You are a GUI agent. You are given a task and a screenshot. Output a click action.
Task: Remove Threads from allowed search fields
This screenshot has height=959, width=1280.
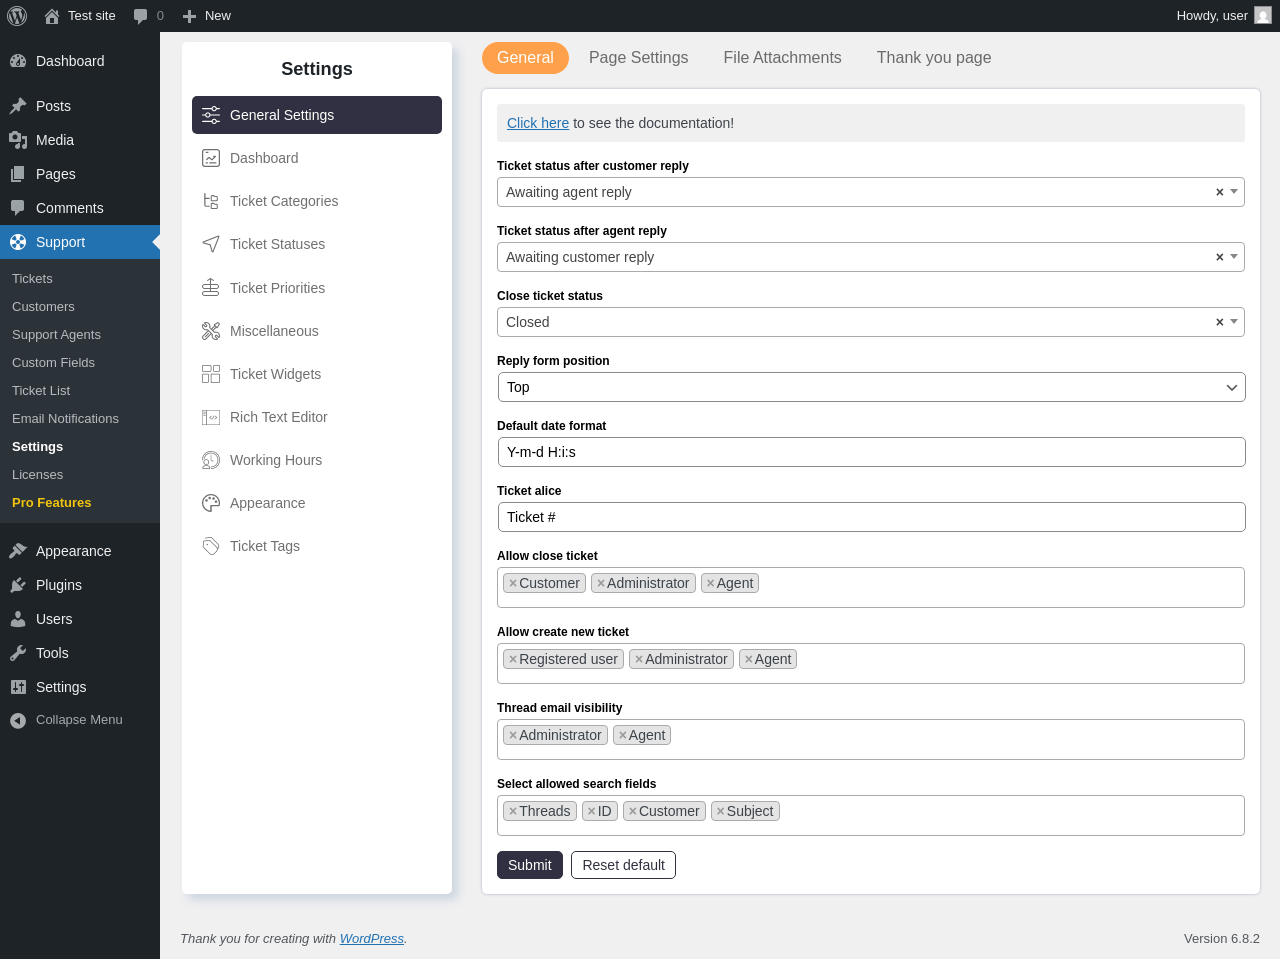(x=513, y=811)
